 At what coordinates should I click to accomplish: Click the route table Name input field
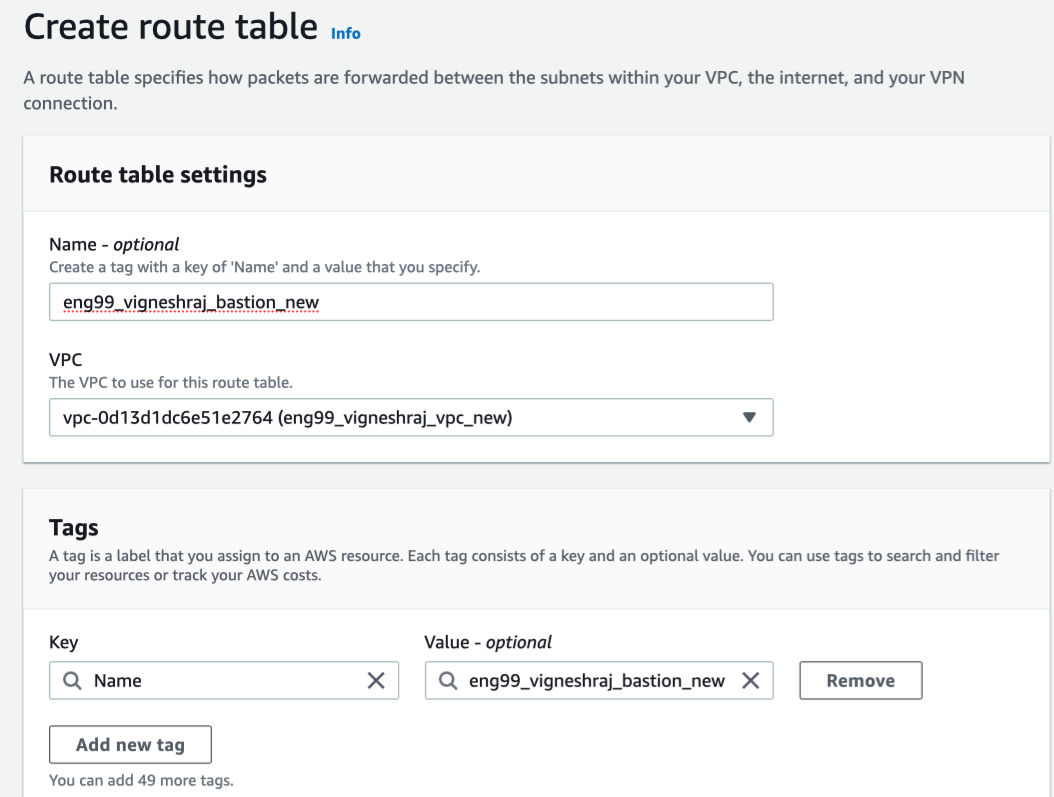[x=410, y=301]
